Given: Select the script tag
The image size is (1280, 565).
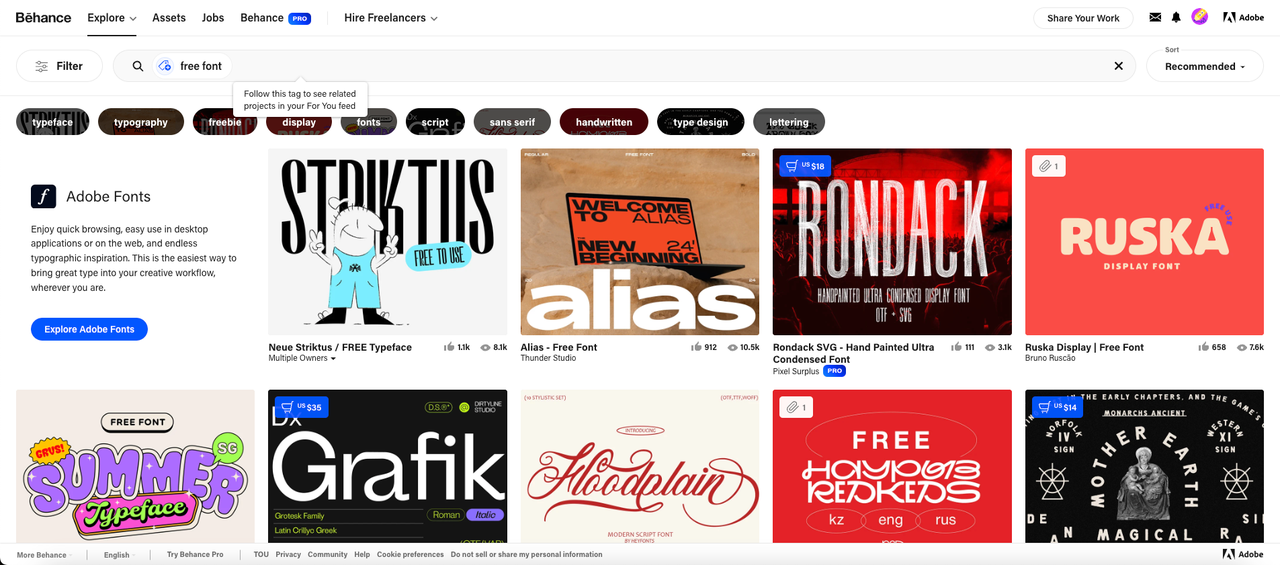Looking at the screenshot, I should pos(435,122).
